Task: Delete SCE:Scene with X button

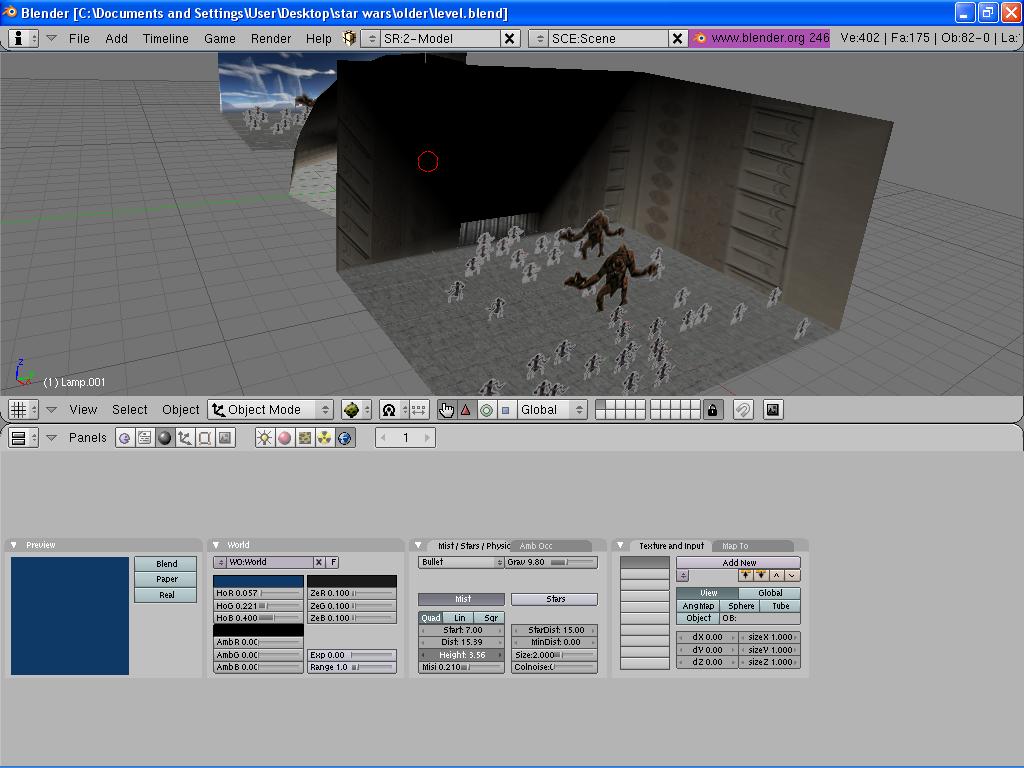Action: (678, 39)
